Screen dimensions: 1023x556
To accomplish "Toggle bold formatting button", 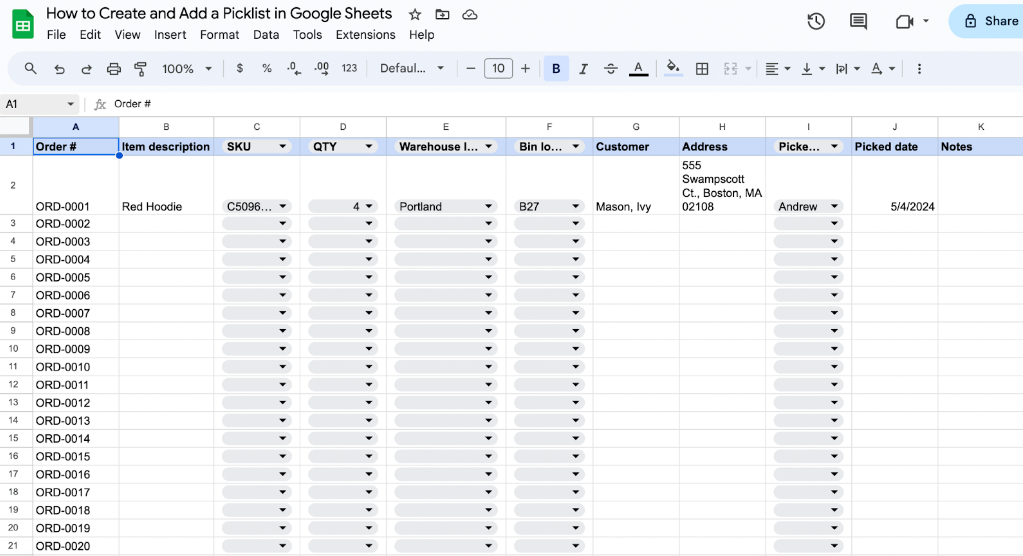I will point(556,69).
